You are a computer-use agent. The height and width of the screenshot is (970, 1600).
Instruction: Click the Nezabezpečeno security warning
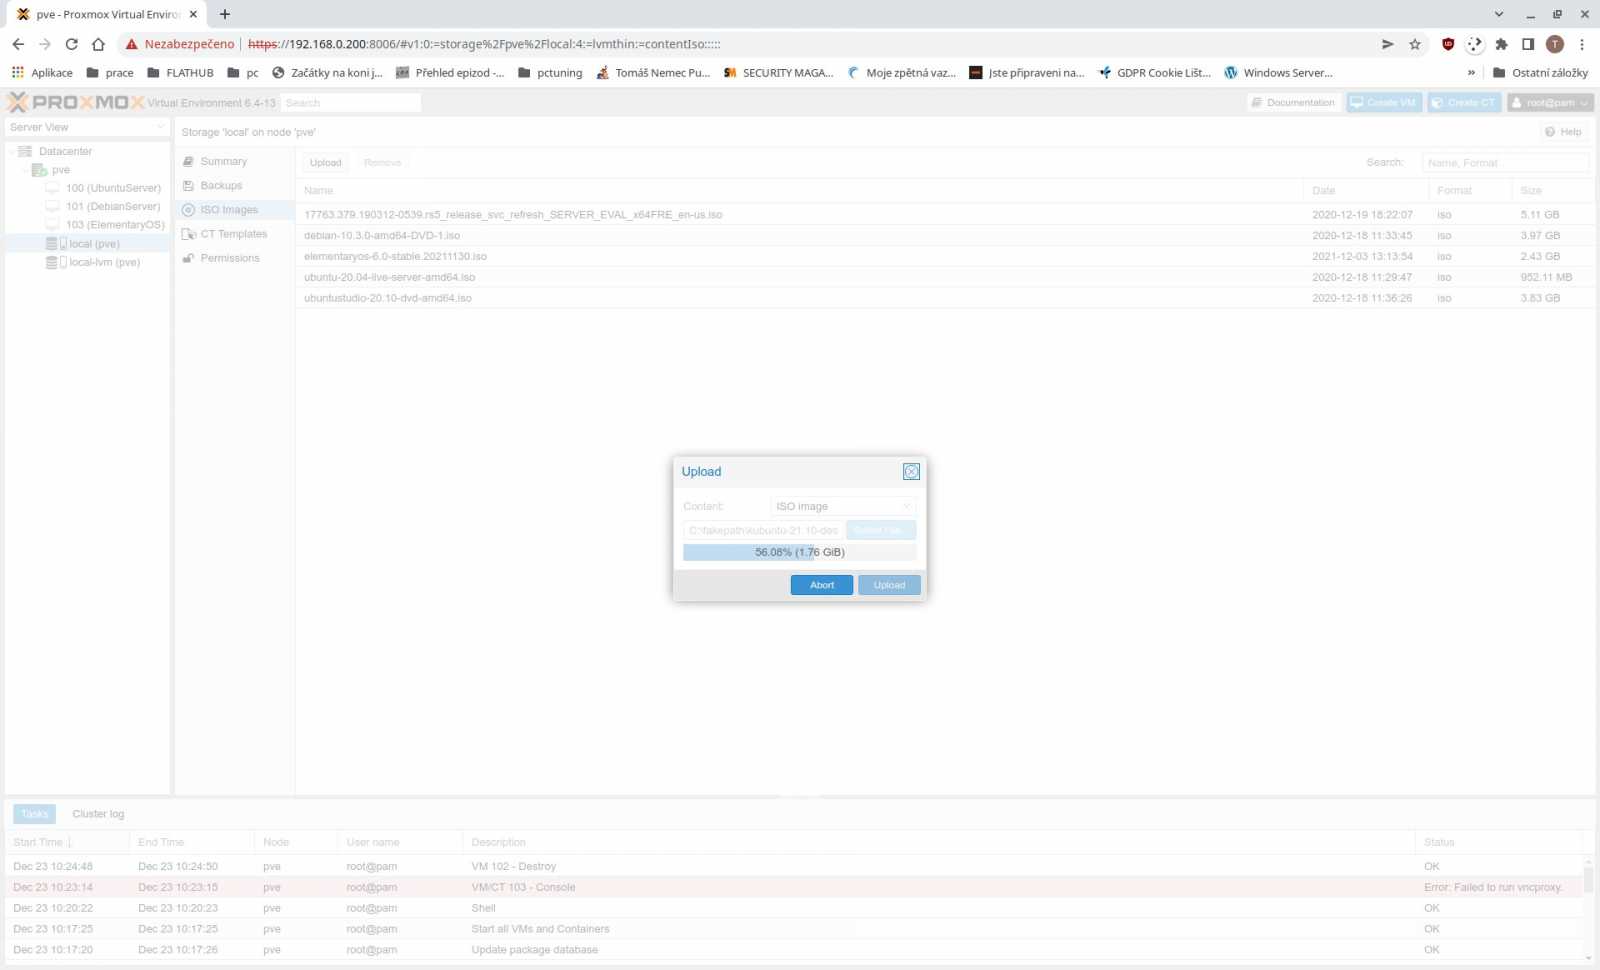point(180,44)
